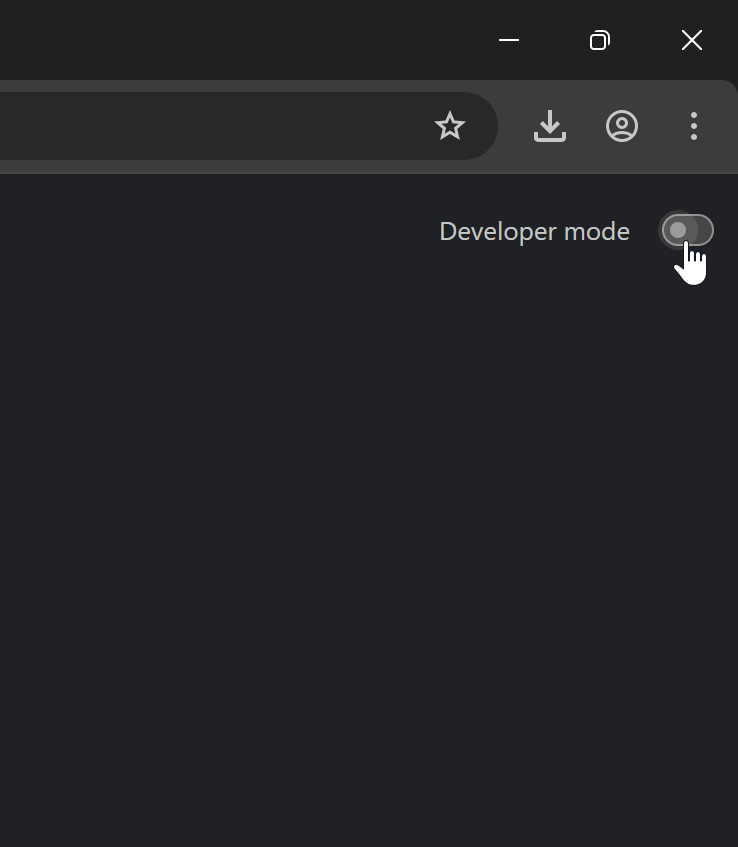This screenshot has height=847, width=738.
Task: Open Chrome's customize and control menu
Action: 694,126
